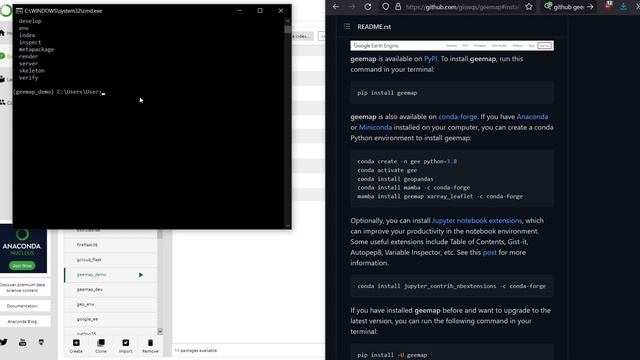Click the Anaconda Navigator logo
The image size is (640, 360).
pos(6,11)
